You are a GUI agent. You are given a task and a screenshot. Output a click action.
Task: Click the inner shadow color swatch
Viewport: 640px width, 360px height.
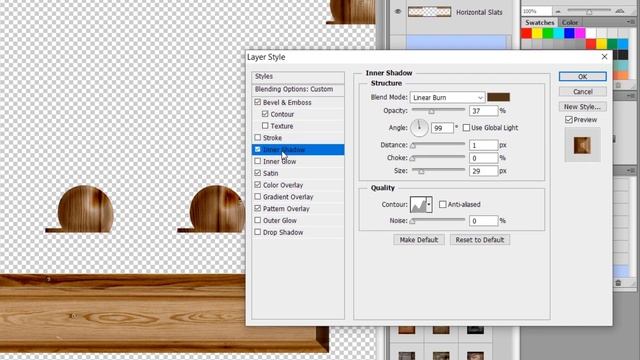498,97
